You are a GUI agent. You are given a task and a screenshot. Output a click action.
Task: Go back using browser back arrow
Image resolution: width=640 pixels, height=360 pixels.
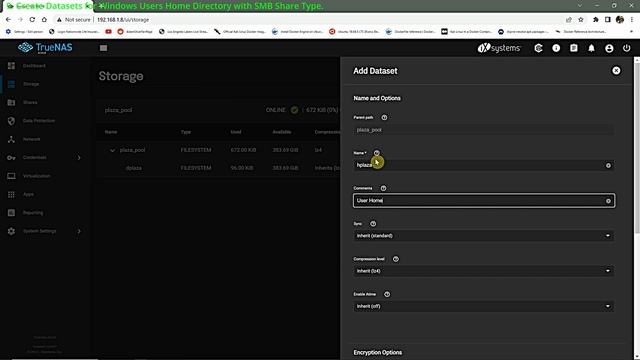coord(8,20)
